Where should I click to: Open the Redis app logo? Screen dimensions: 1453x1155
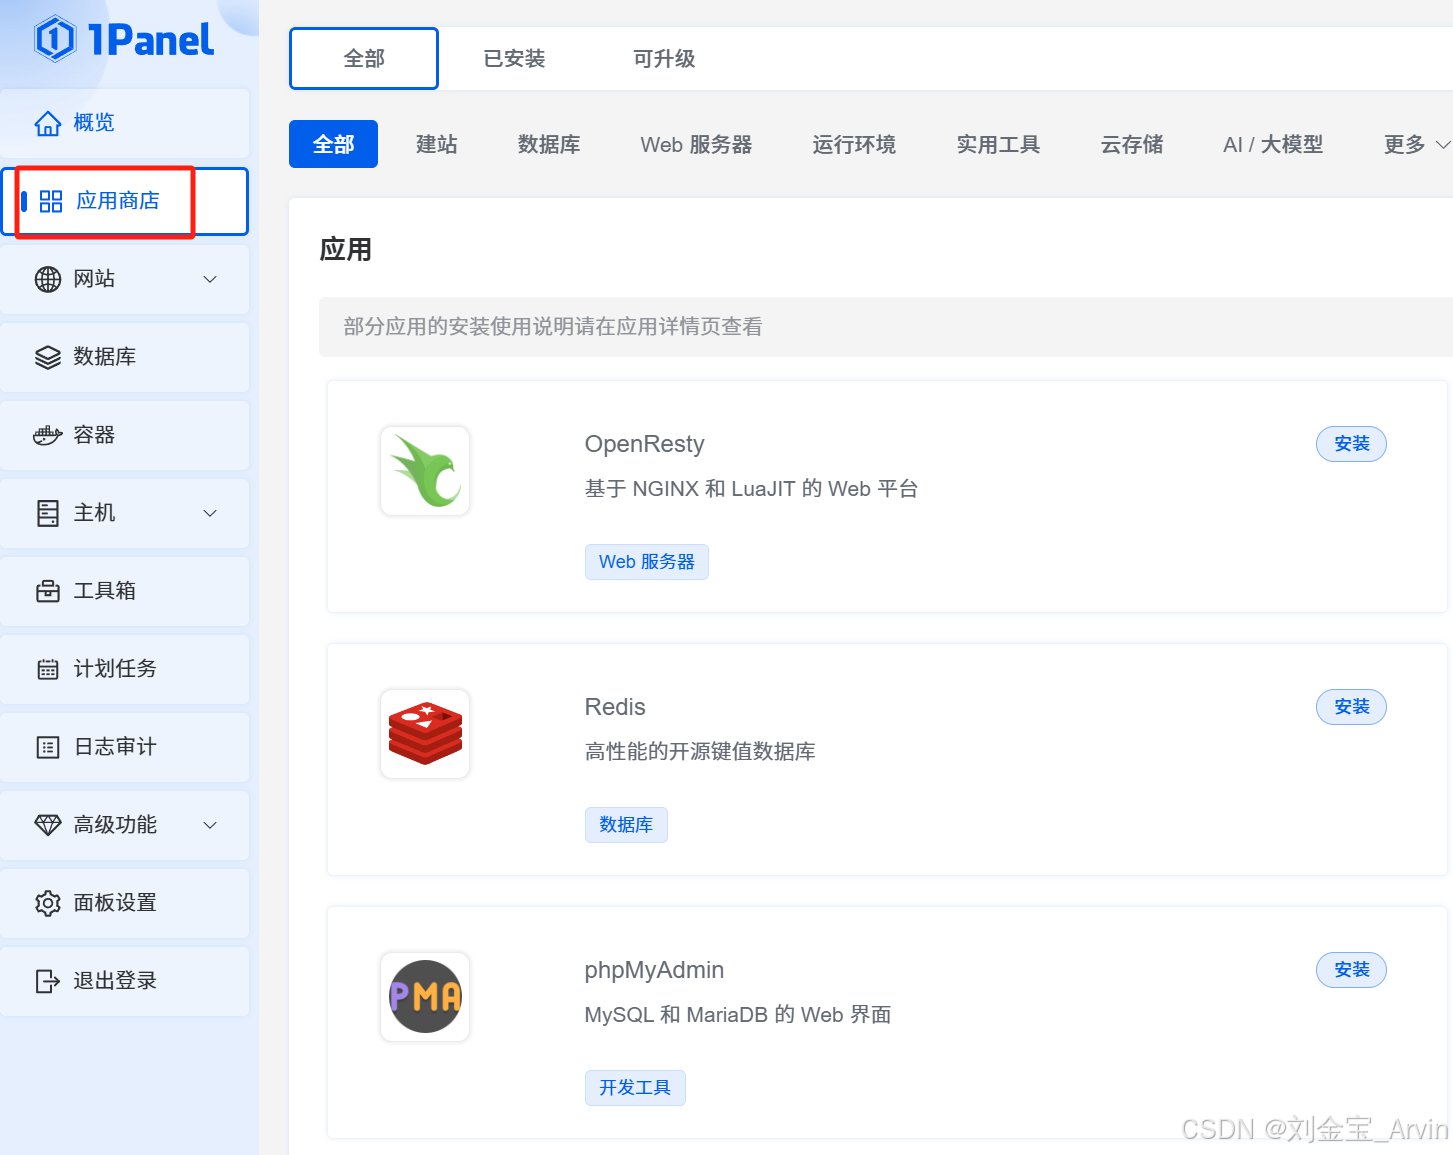coord(425,734)
